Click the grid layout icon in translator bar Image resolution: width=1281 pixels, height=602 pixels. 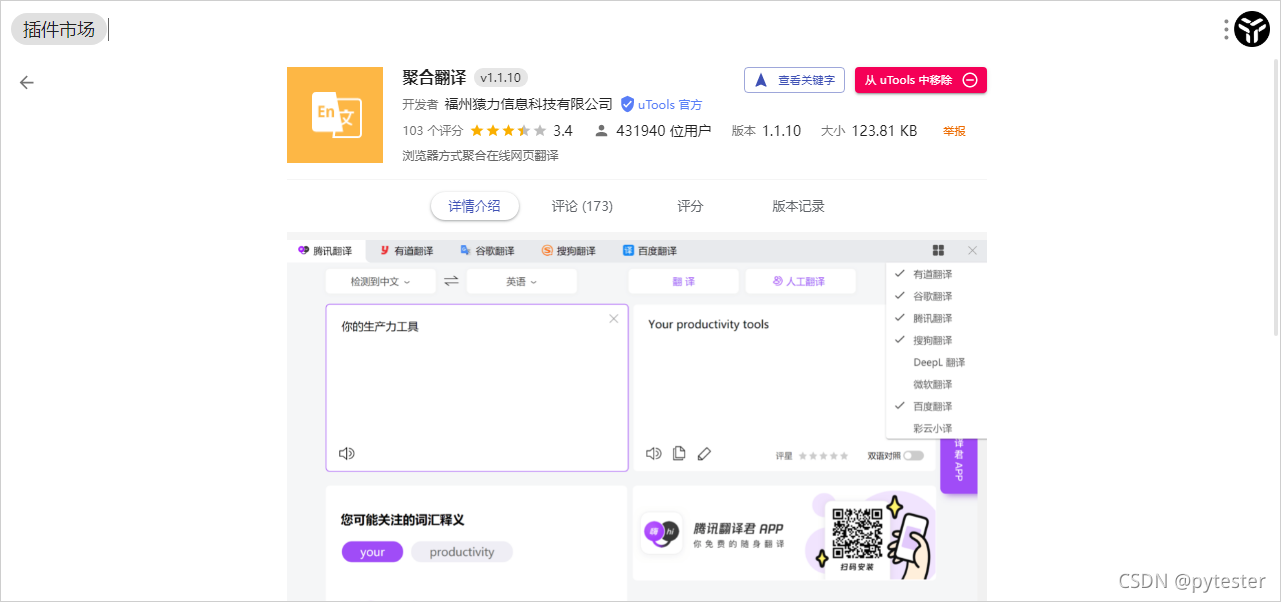pyautogui.click(x=938, y=251)
